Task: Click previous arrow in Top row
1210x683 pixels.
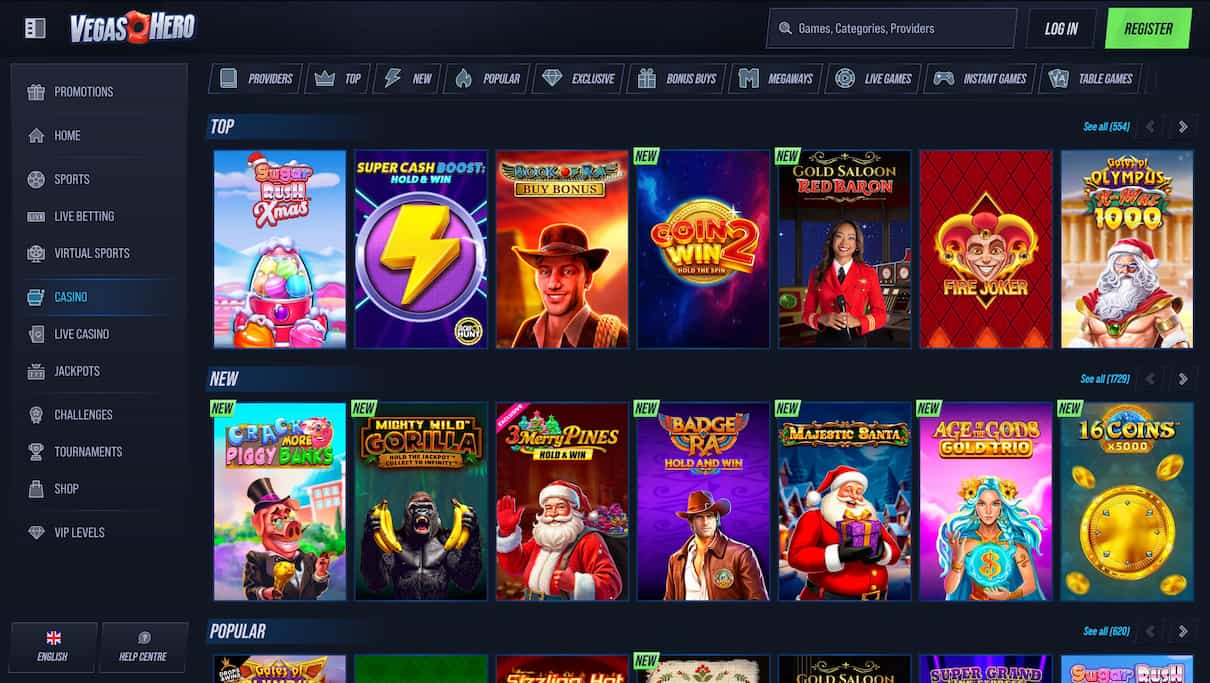Action: click(1151, 127)
